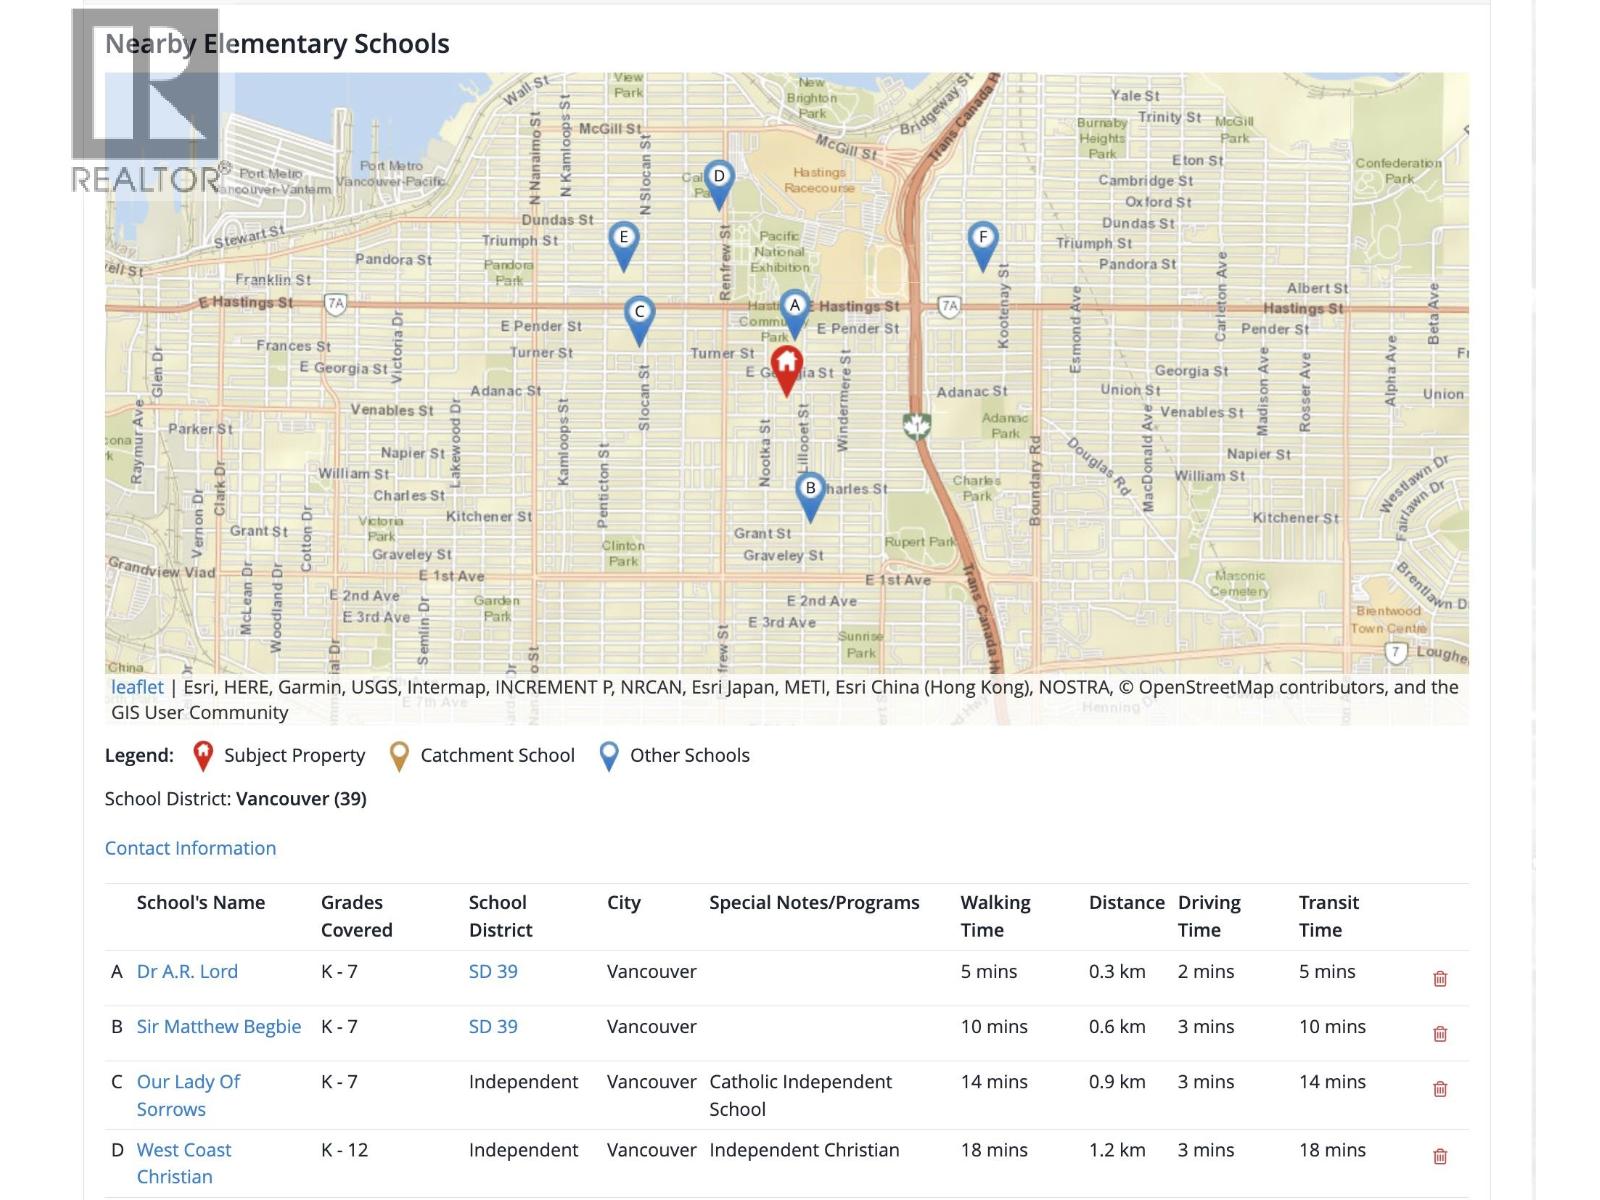This screenshot has height=1200, width=1600.
Task: Open the Dr A.R. Lord school link
Action: [x=187, y=971]
